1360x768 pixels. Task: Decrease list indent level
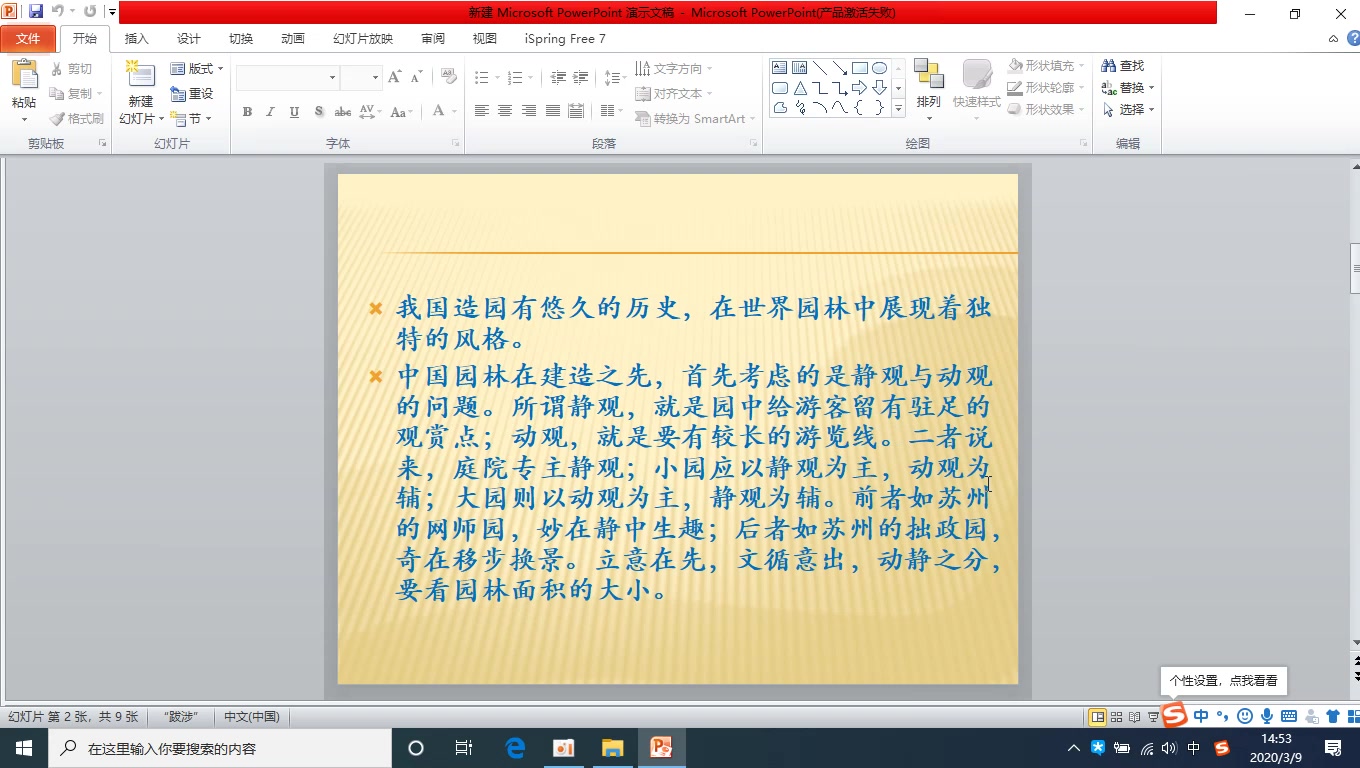[x=558, y=77]
